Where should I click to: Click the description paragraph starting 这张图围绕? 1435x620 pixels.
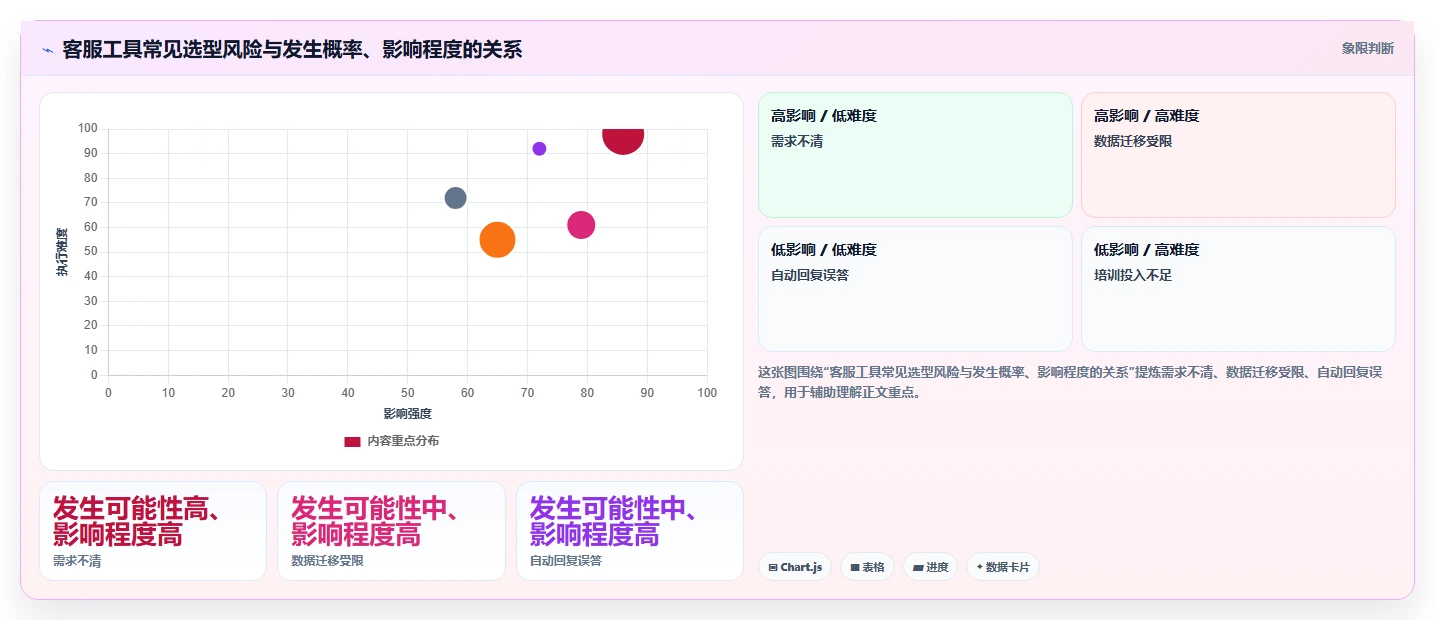(x=1070, y=382)
